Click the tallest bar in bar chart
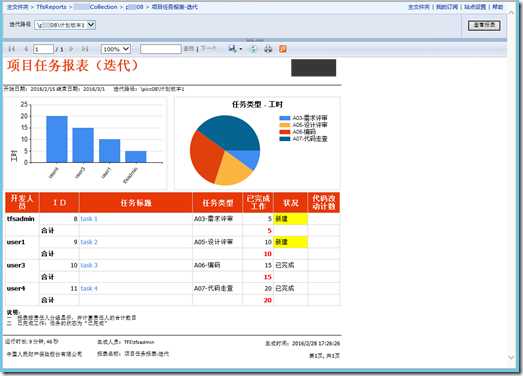 tap(57, 139)
